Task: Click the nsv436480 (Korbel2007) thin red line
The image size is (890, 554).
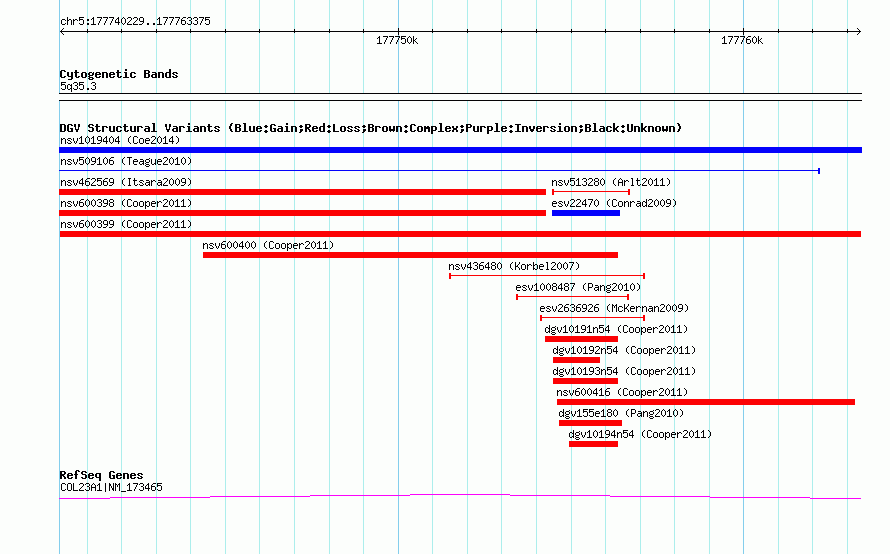Action: [x=547, y=276]
